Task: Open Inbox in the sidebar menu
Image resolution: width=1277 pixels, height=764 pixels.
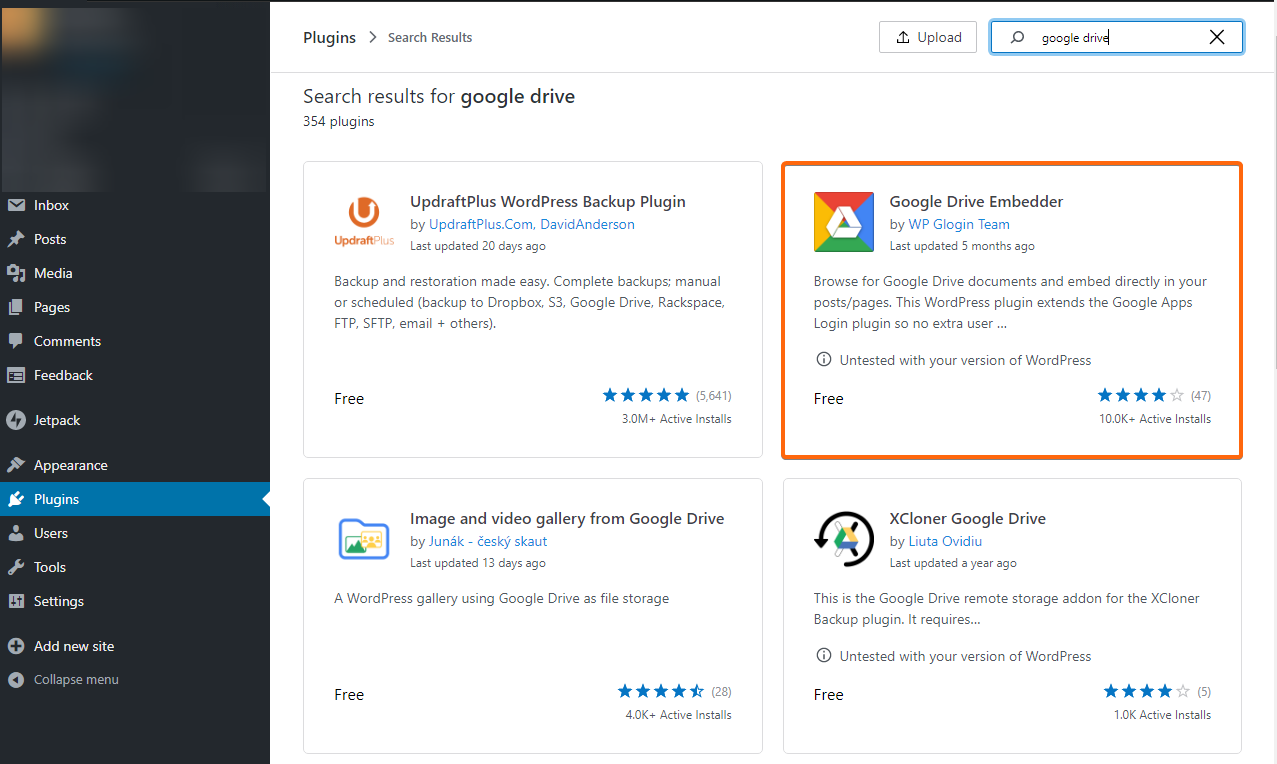Action: coord(135,205)
